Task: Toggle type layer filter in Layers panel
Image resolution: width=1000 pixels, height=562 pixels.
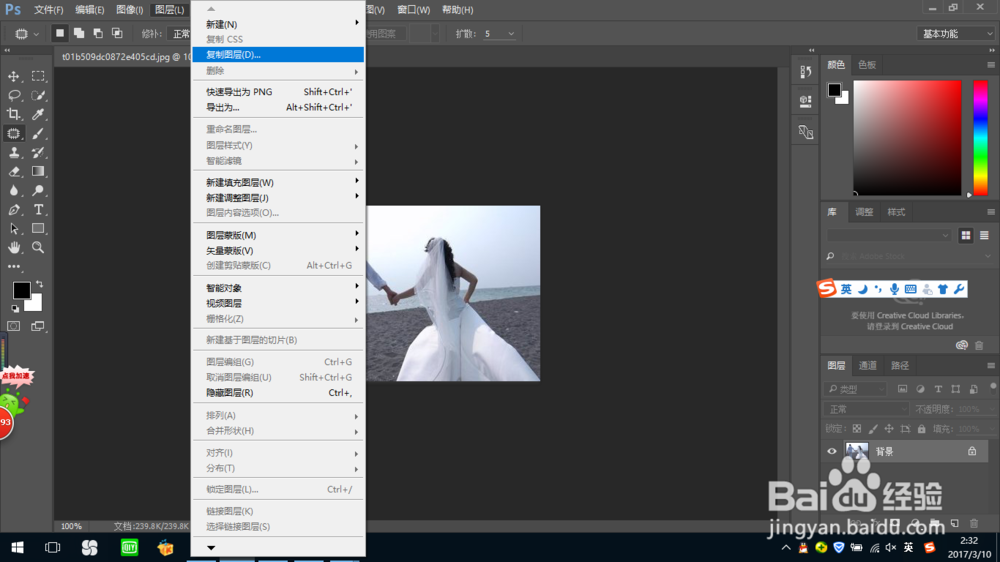Action: (938, 389)
